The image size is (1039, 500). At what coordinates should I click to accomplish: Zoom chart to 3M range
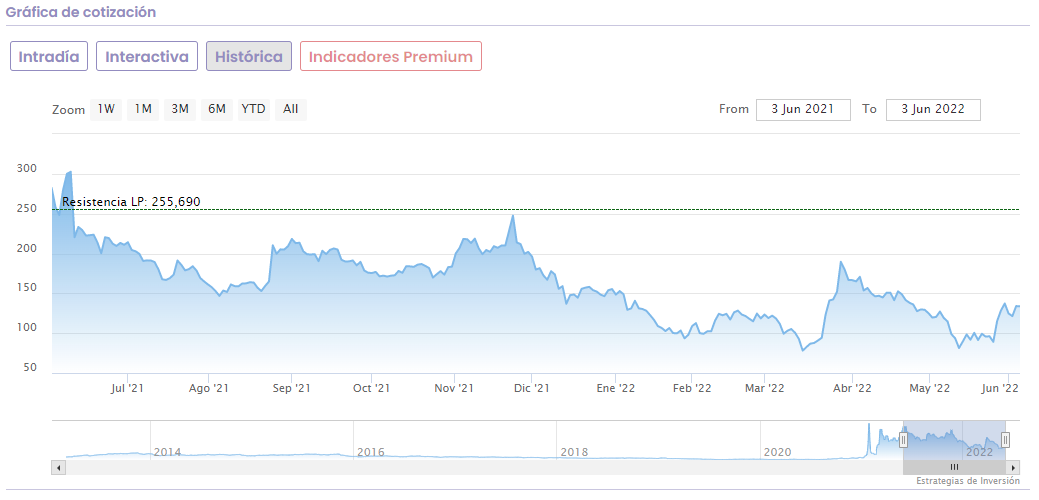pos(180,109)
